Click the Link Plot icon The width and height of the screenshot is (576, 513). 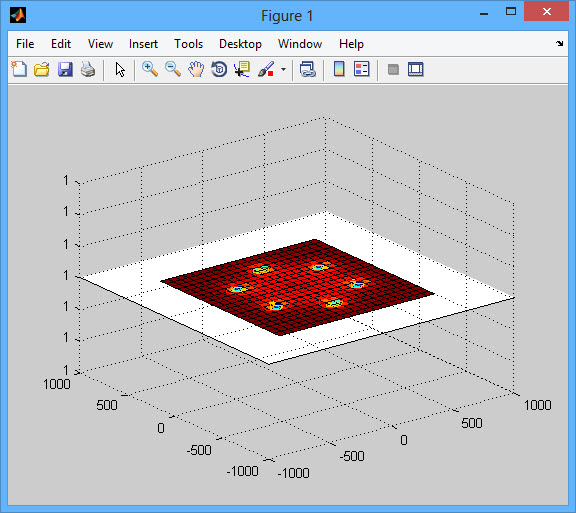(x=307, y=69)
